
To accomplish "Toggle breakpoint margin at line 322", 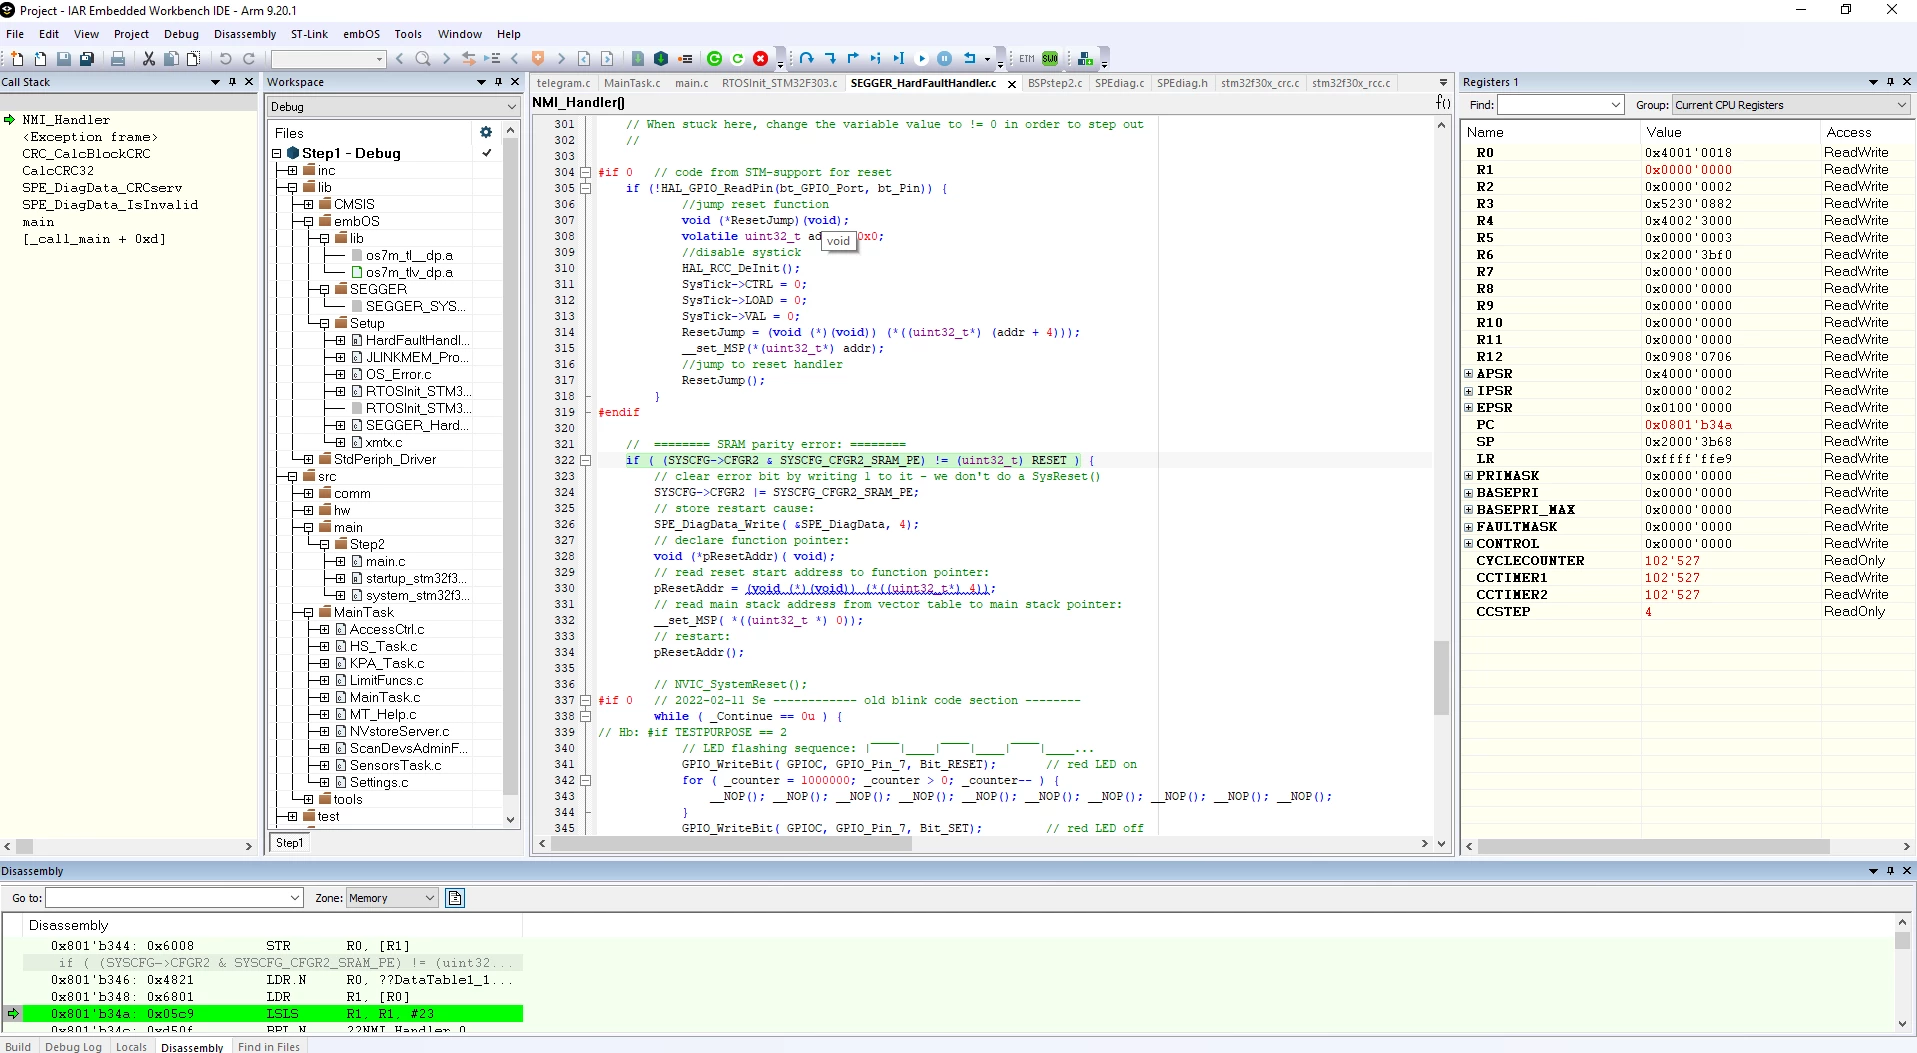I will pos(543,460).
